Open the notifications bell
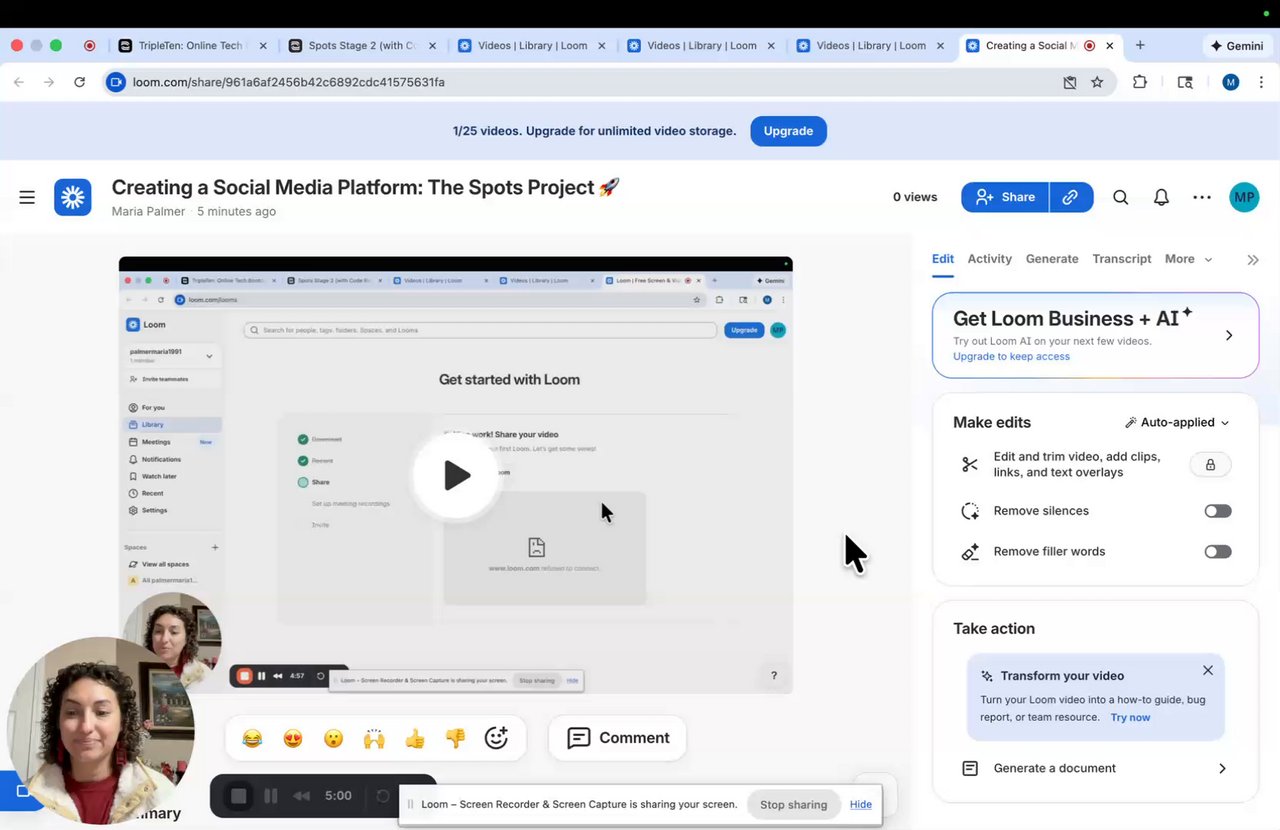 (1161, 198)
